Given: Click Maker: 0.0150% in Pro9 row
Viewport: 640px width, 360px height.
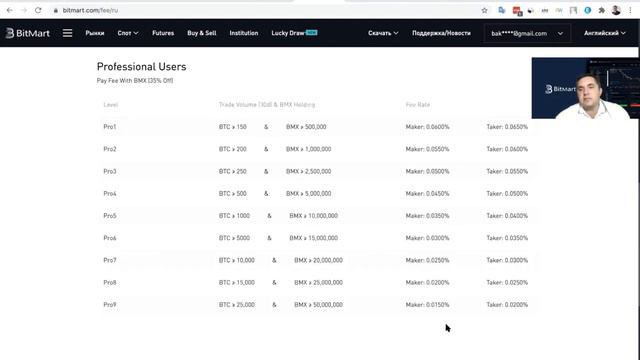Looking at the screenshot, I should click(427, 305).
